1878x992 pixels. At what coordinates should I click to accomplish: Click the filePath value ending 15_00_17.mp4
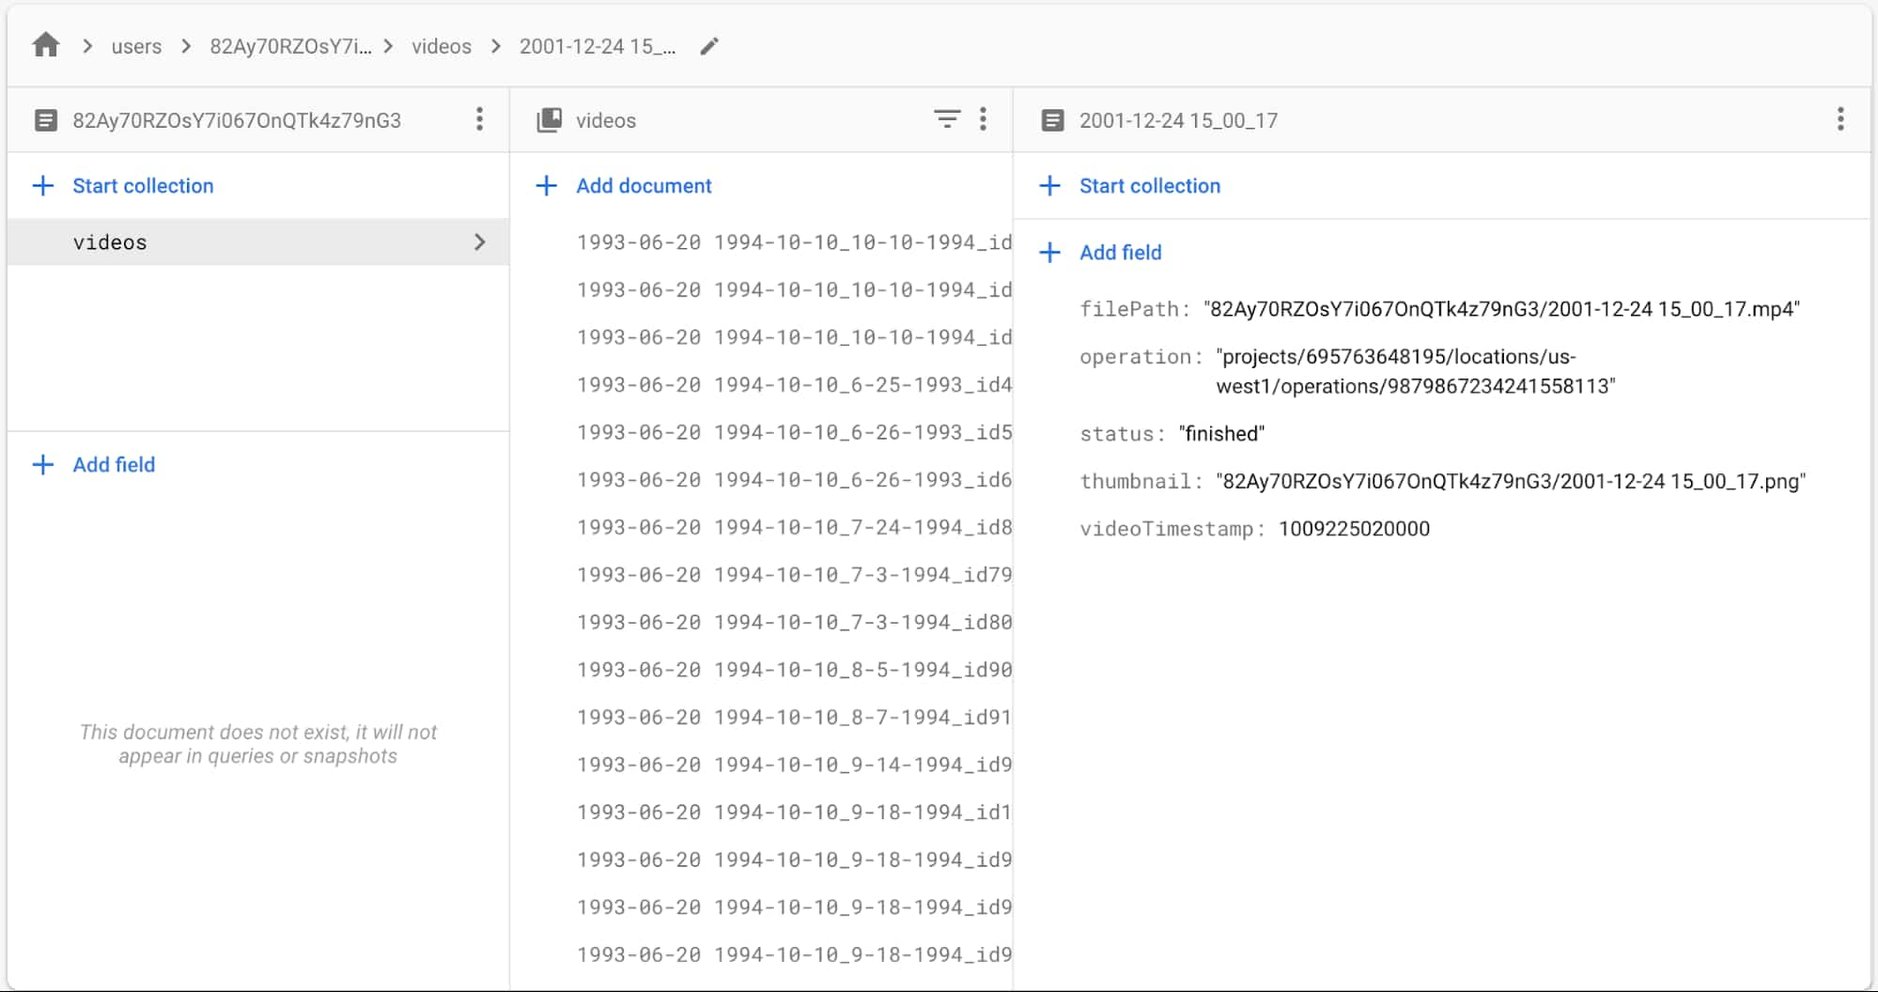click(x=1502, y=309)
